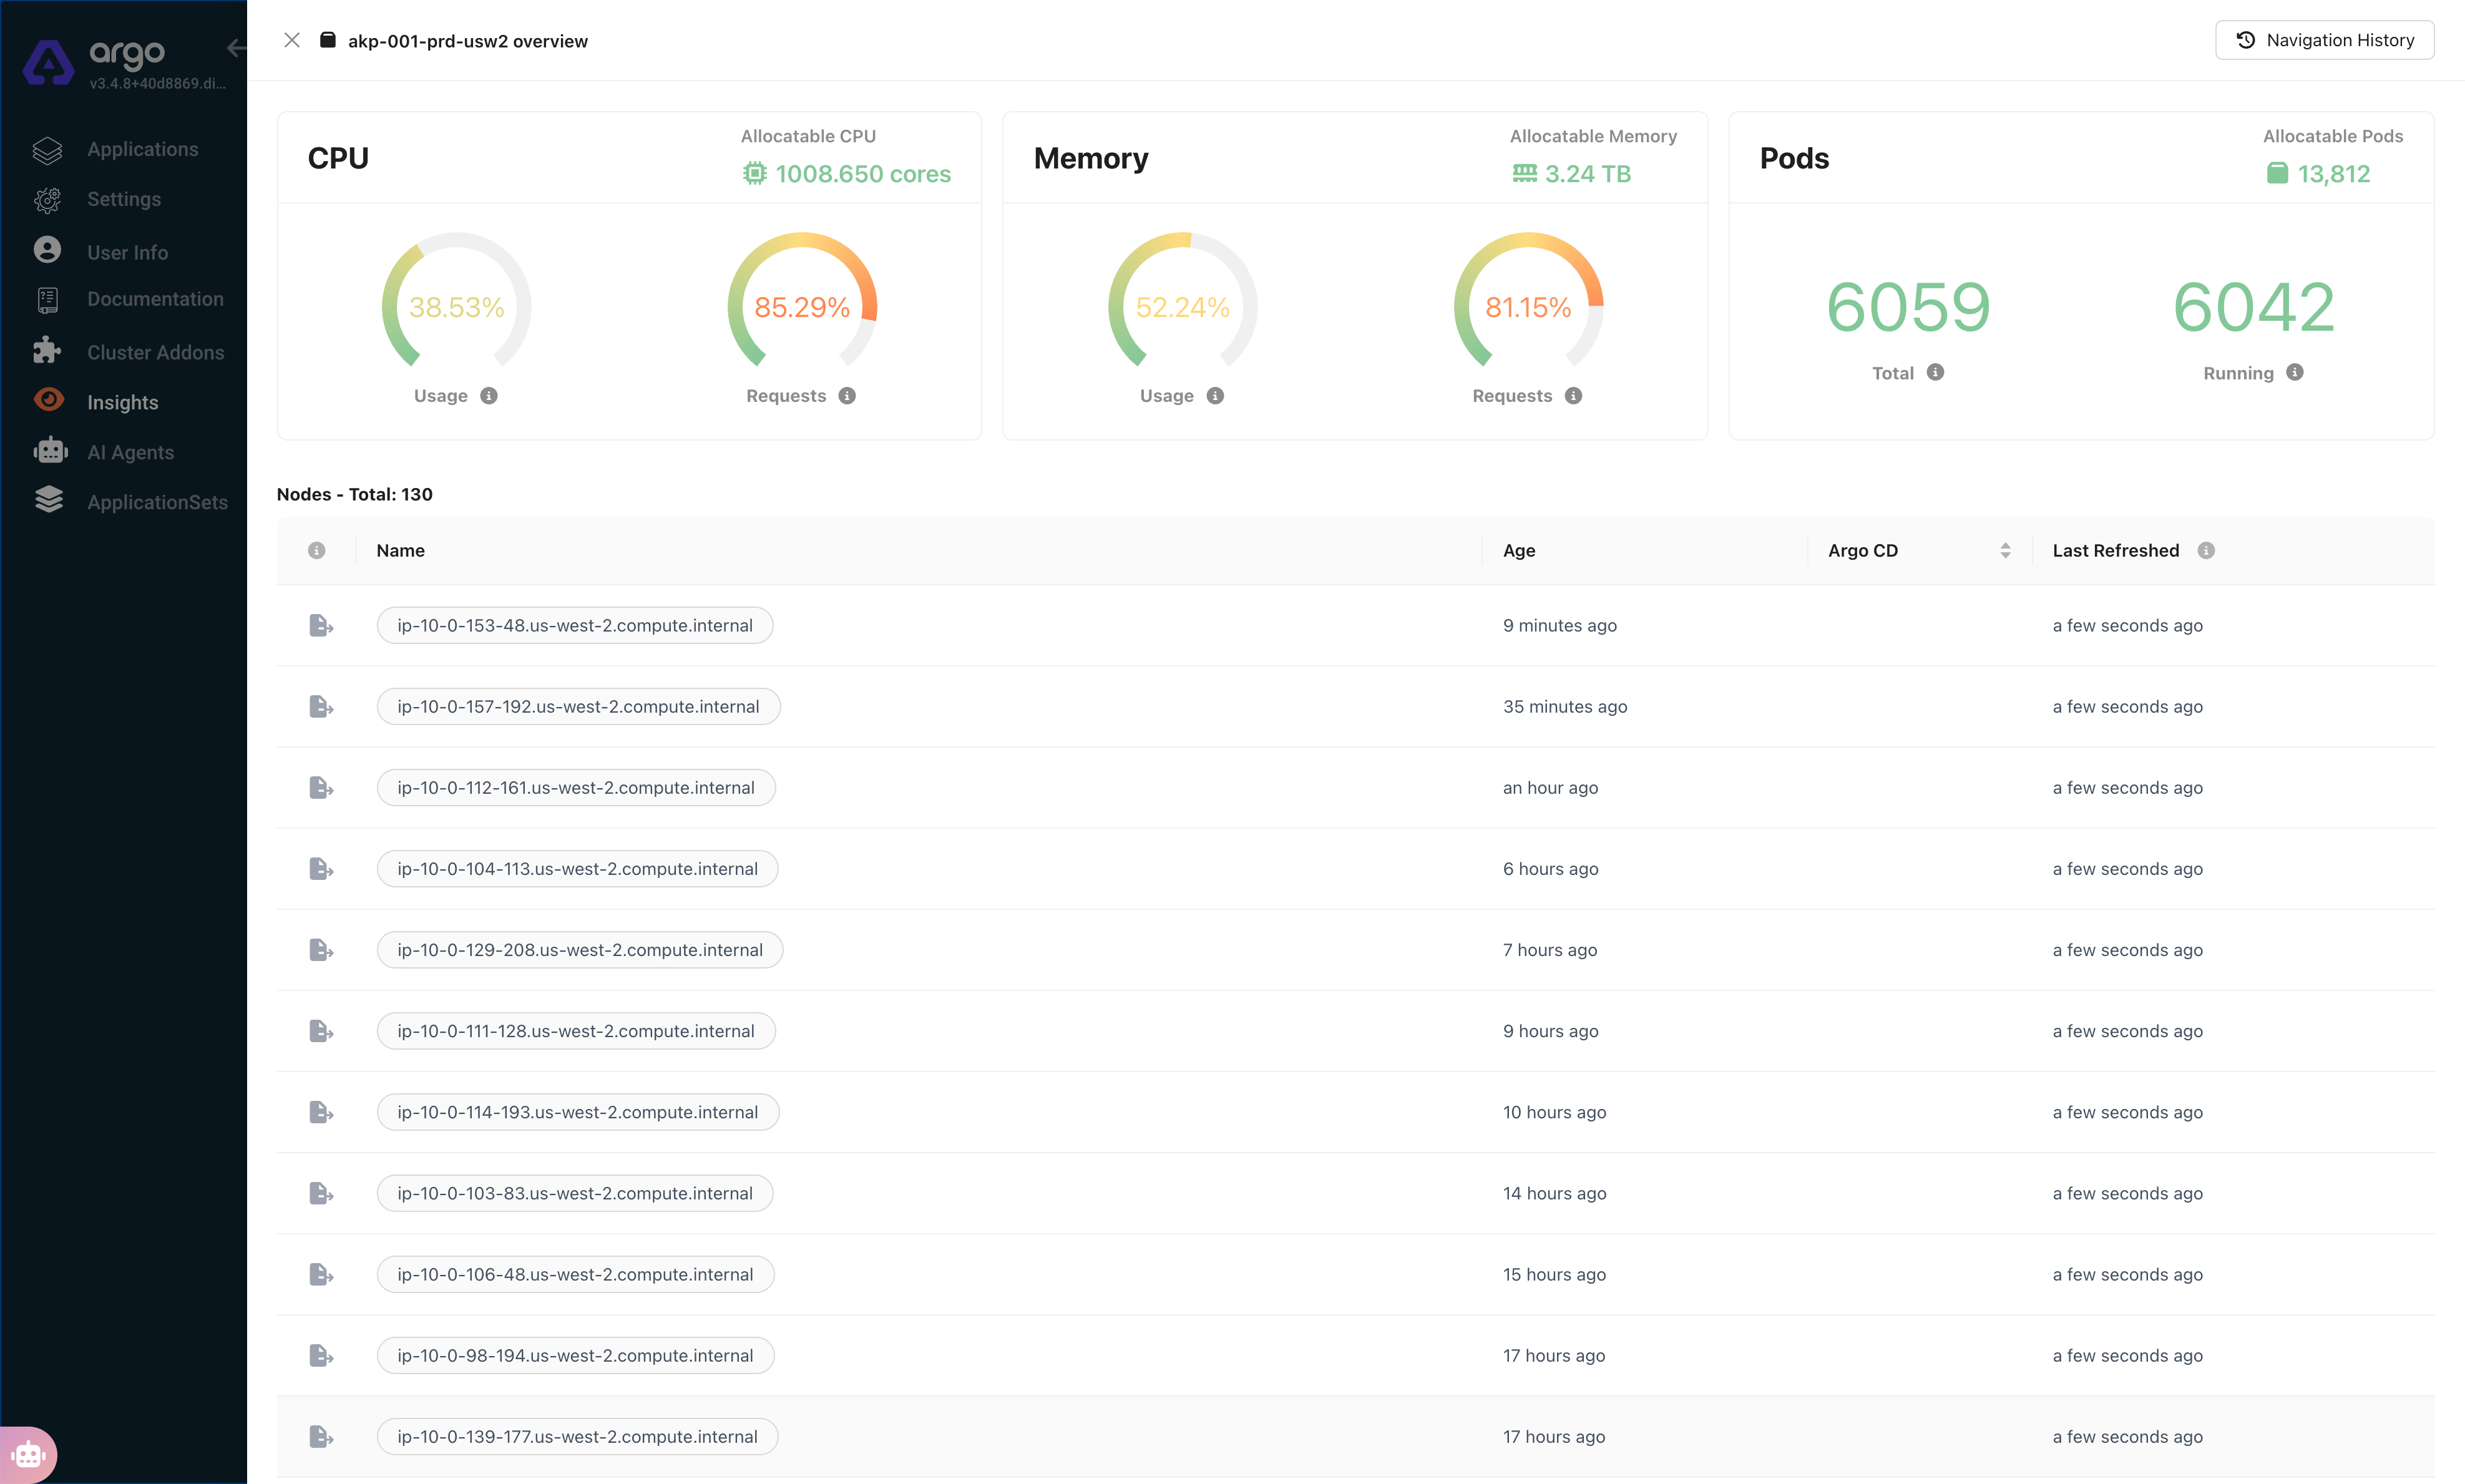The width and height of the screenshot is (2465, 1484).
Task: Click manifest icon for node ip-10-0-111-128
Action: tap(321, 1031)
